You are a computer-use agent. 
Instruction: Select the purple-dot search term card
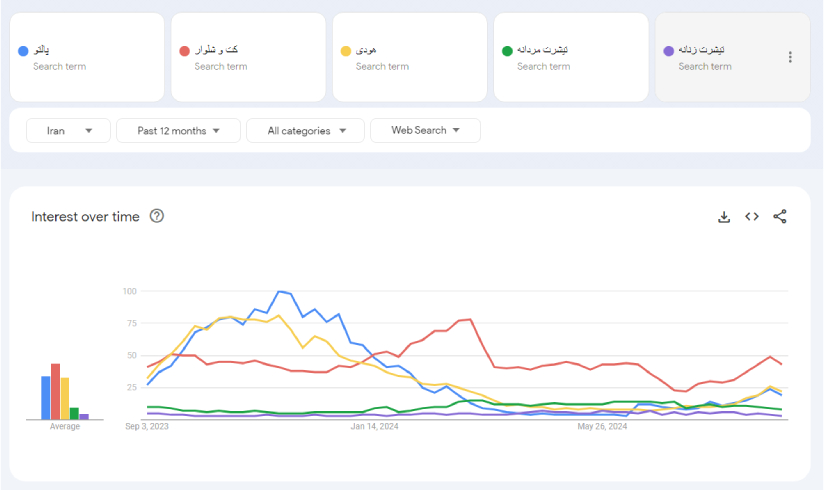[733, 57]
